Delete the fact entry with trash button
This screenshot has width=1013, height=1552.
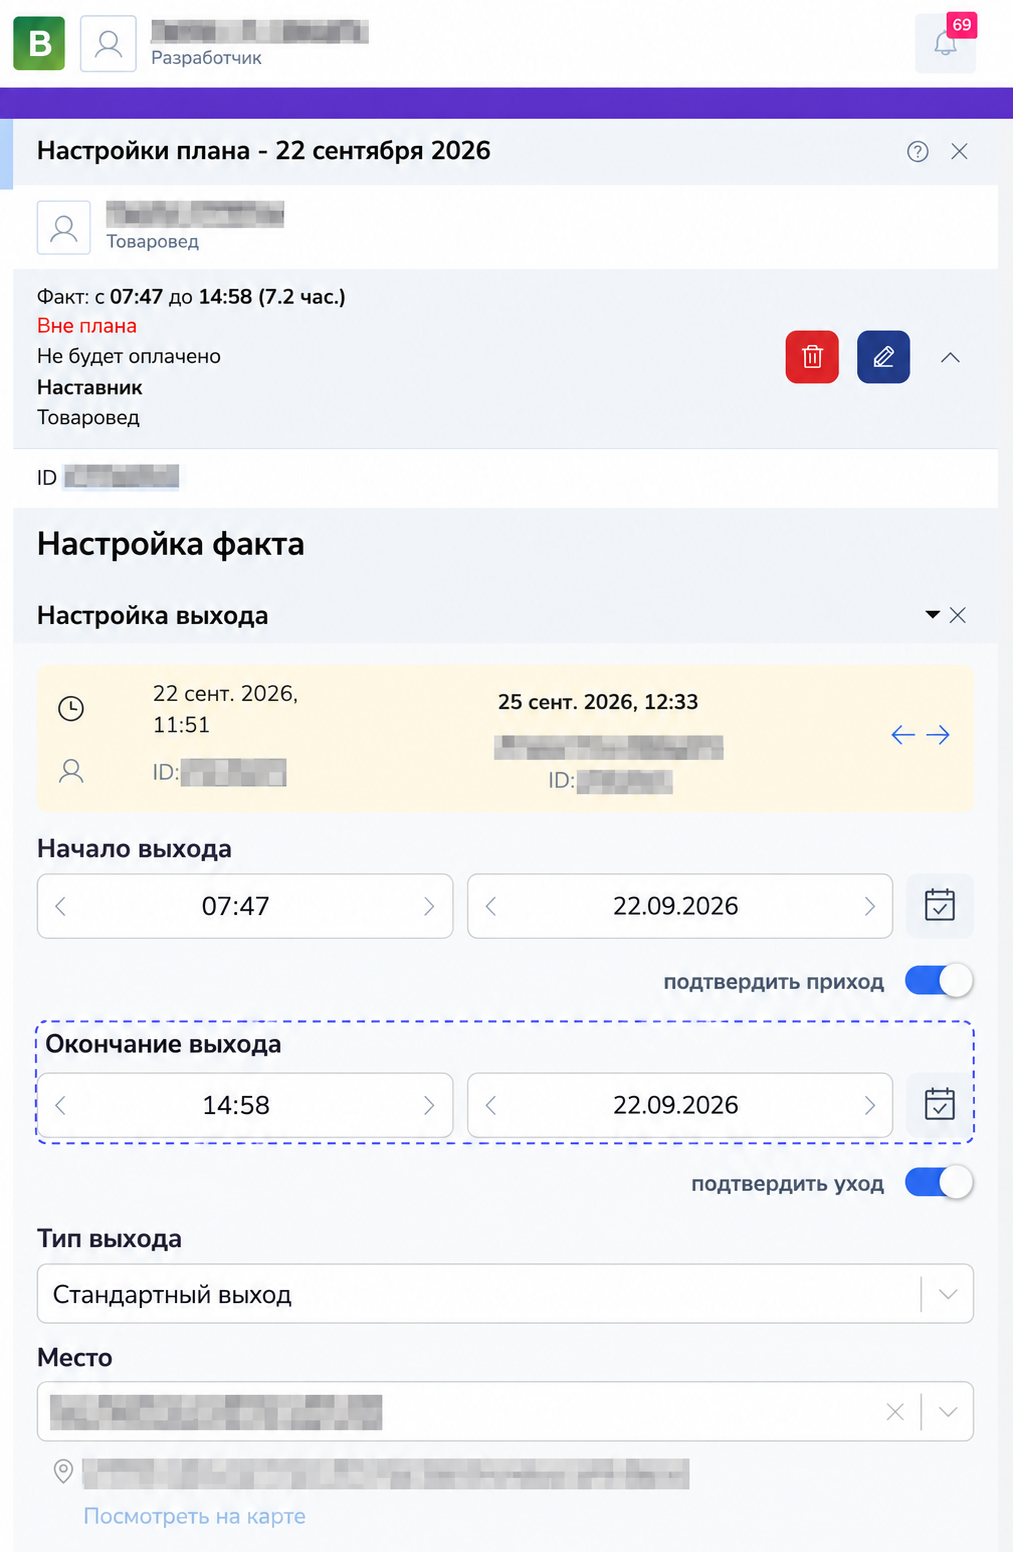point(812,357)
